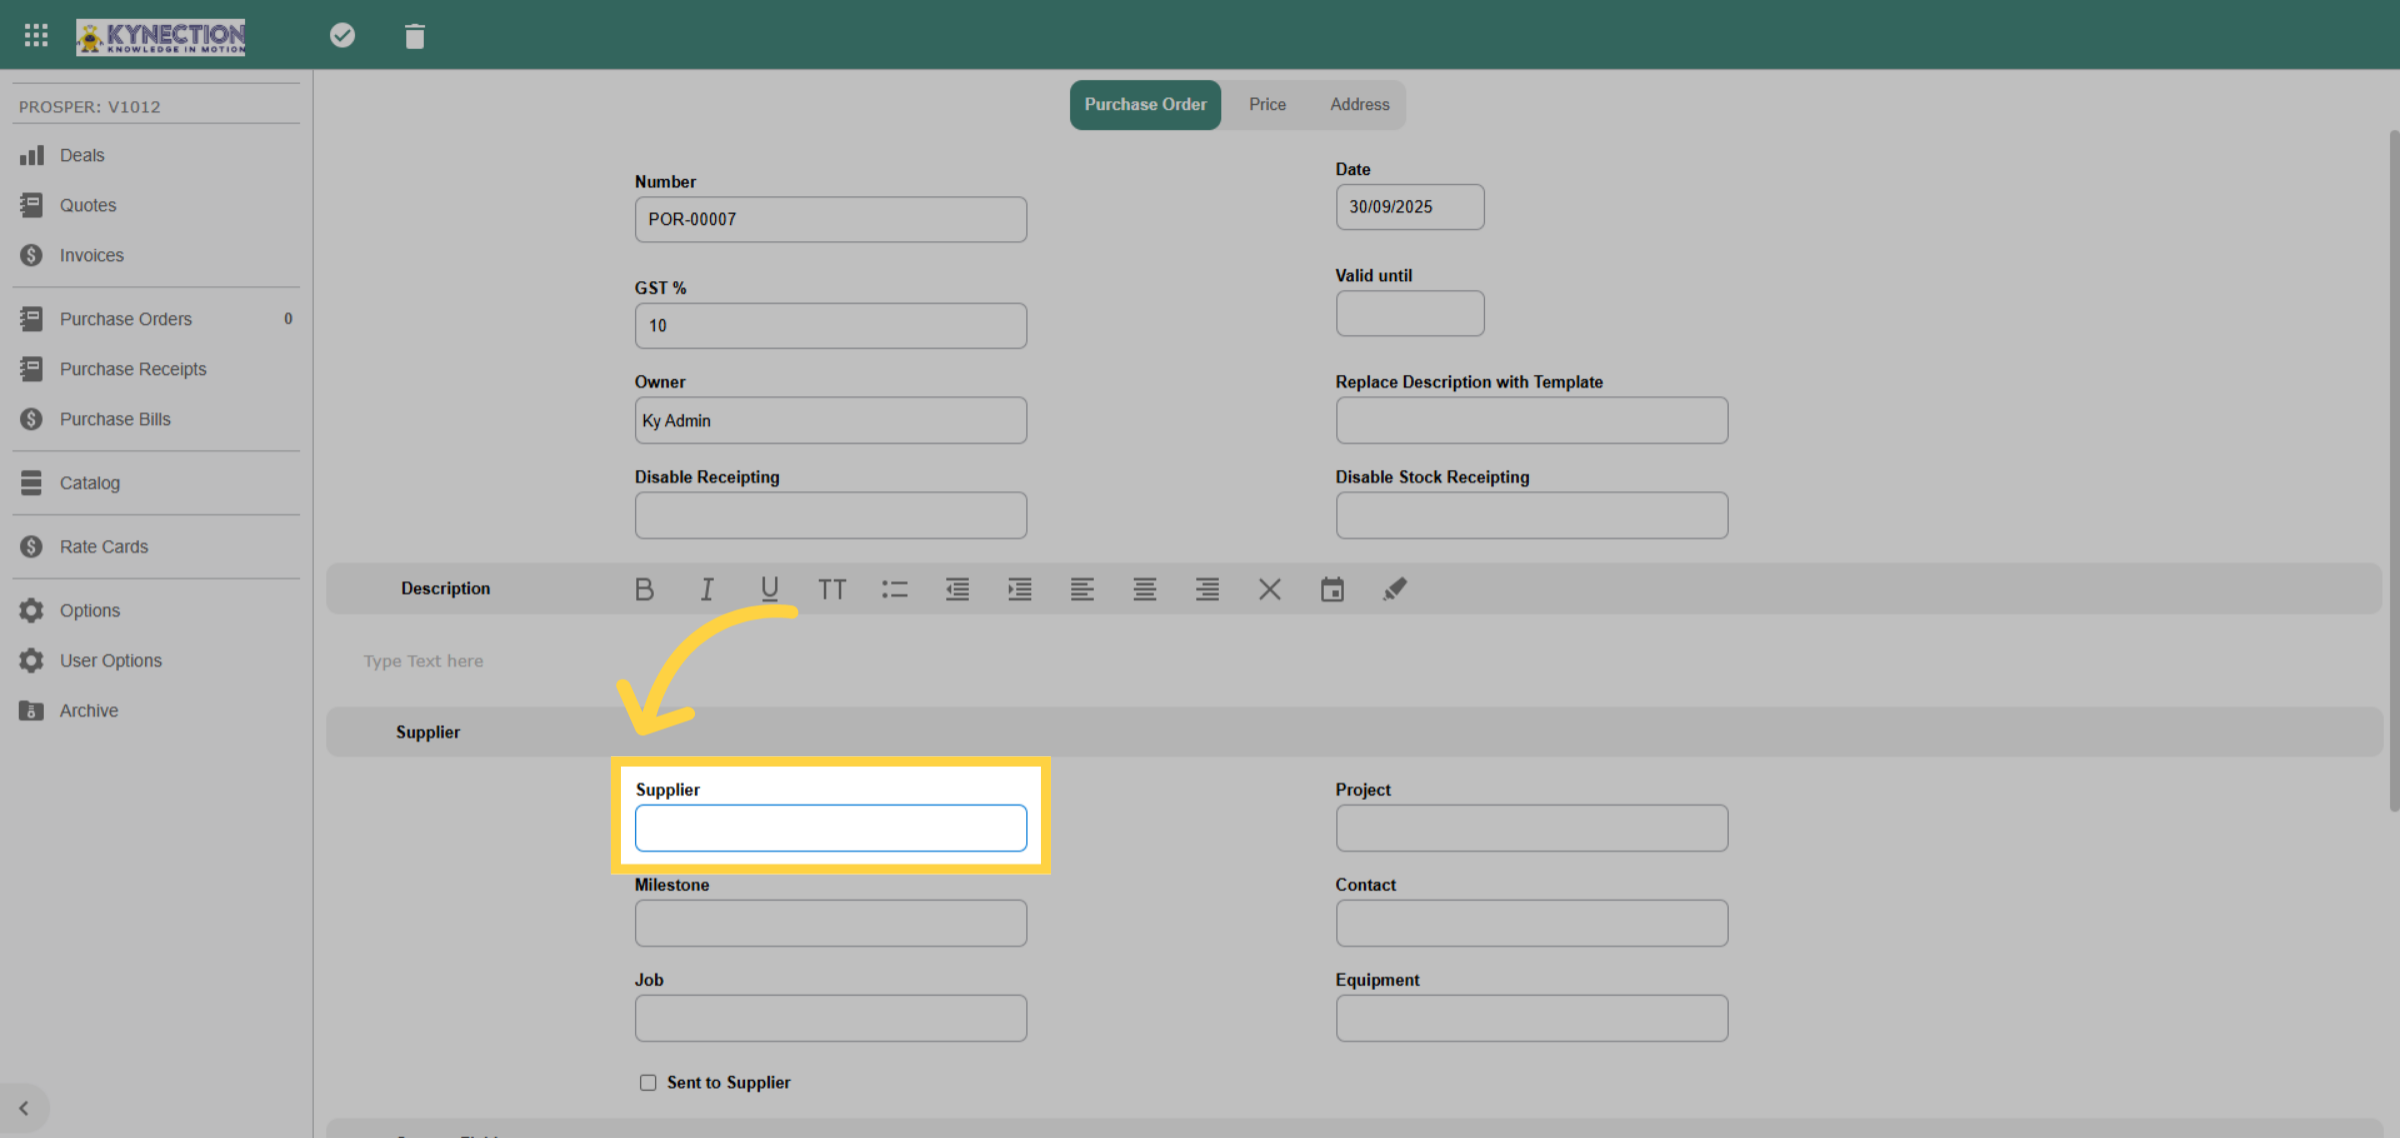Click the User Options gear icon
Screen dimensions: 2400x1138
(31, 661)
